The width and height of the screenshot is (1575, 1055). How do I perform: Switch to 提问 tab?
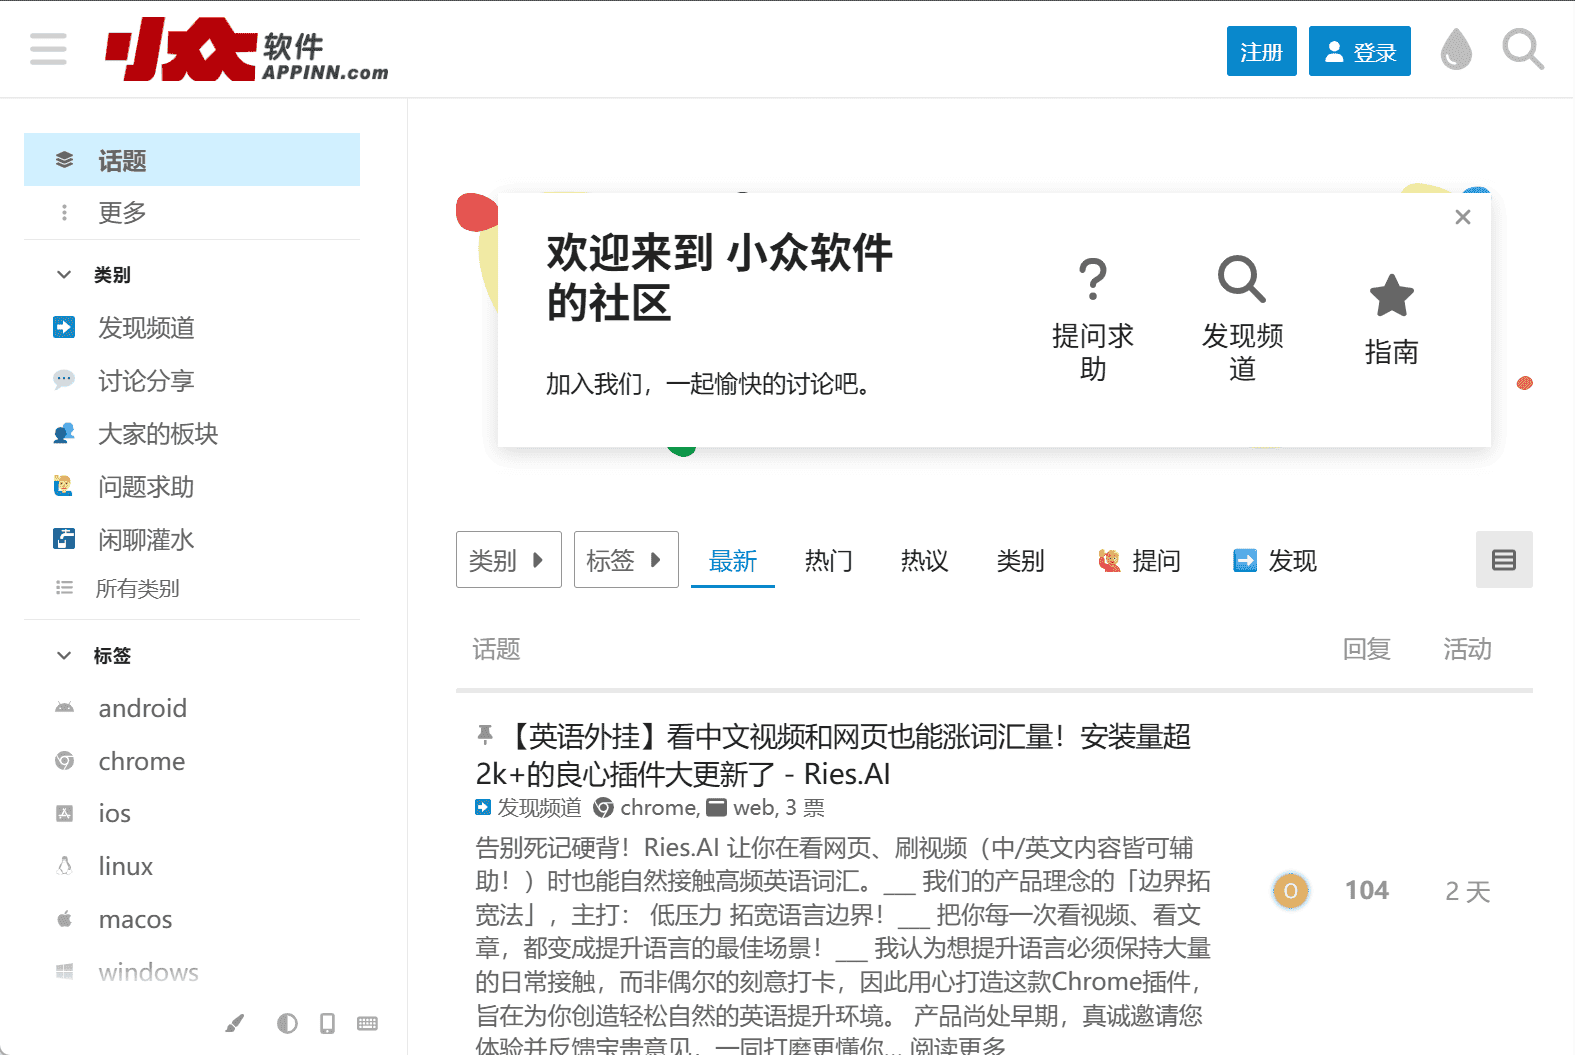pyautogui.click(x=1139, y=560)
